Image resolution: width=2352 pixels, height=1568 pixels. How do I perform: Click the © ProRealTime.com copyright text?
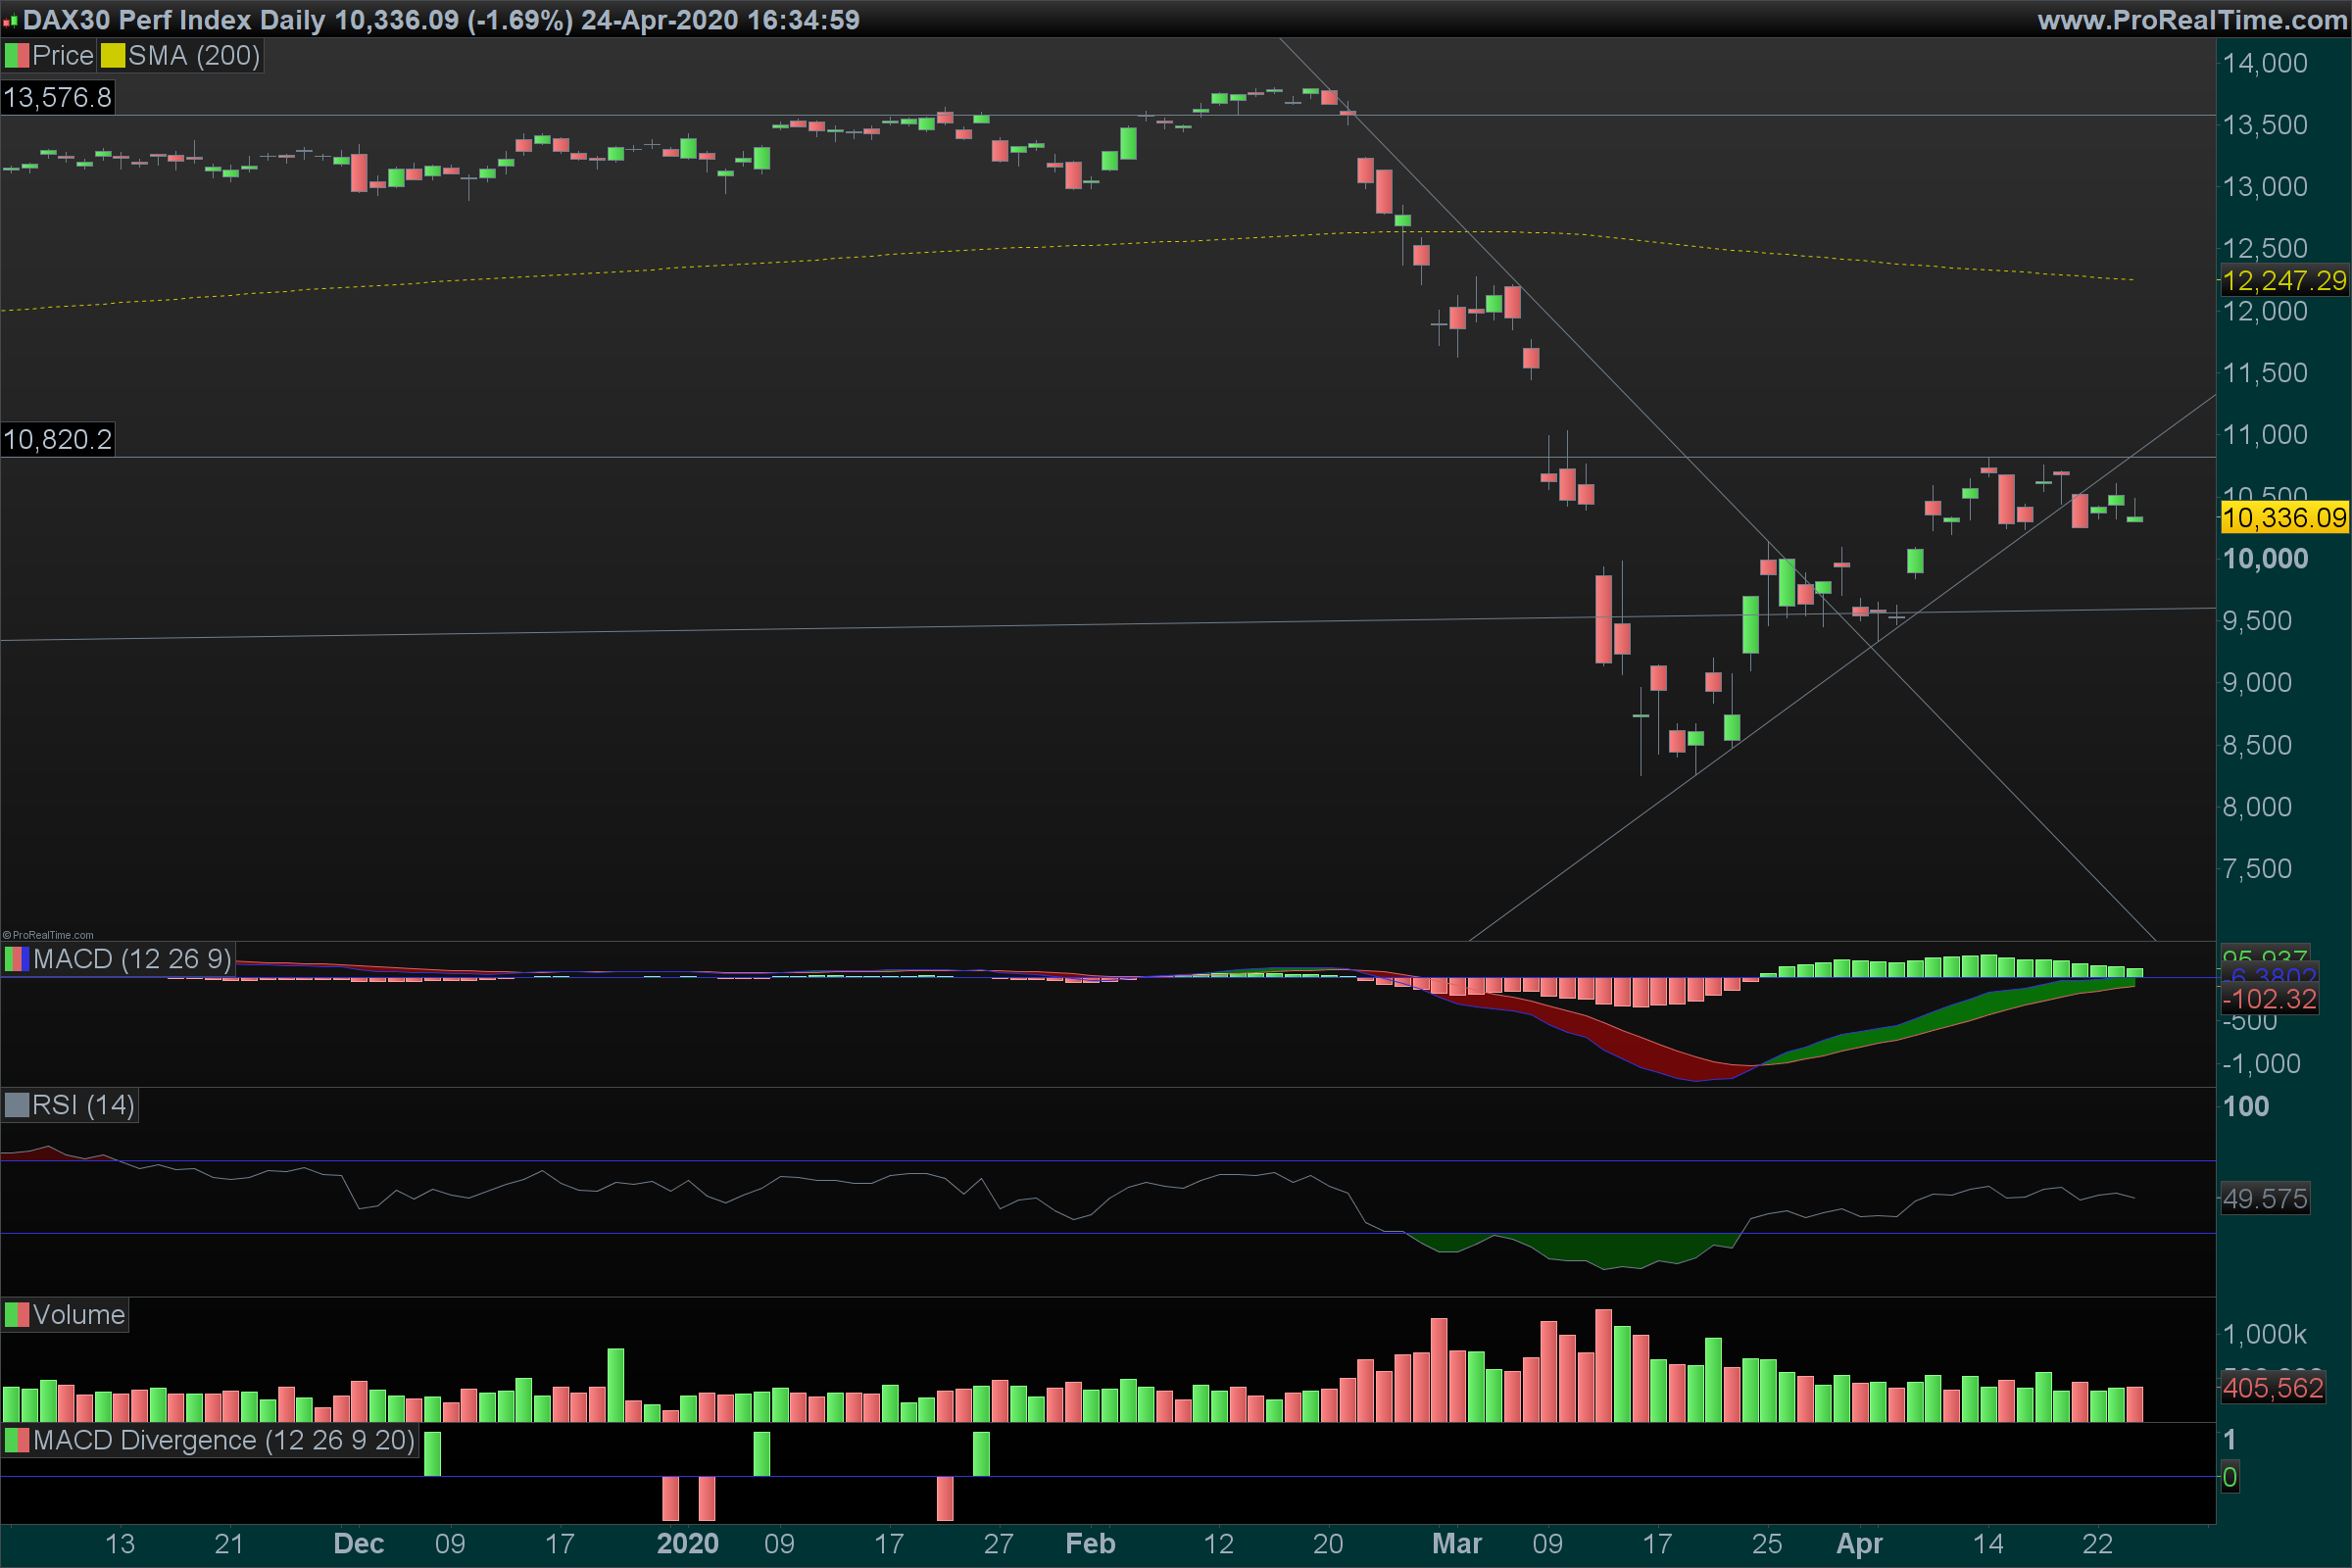click(x=48, y=935)
